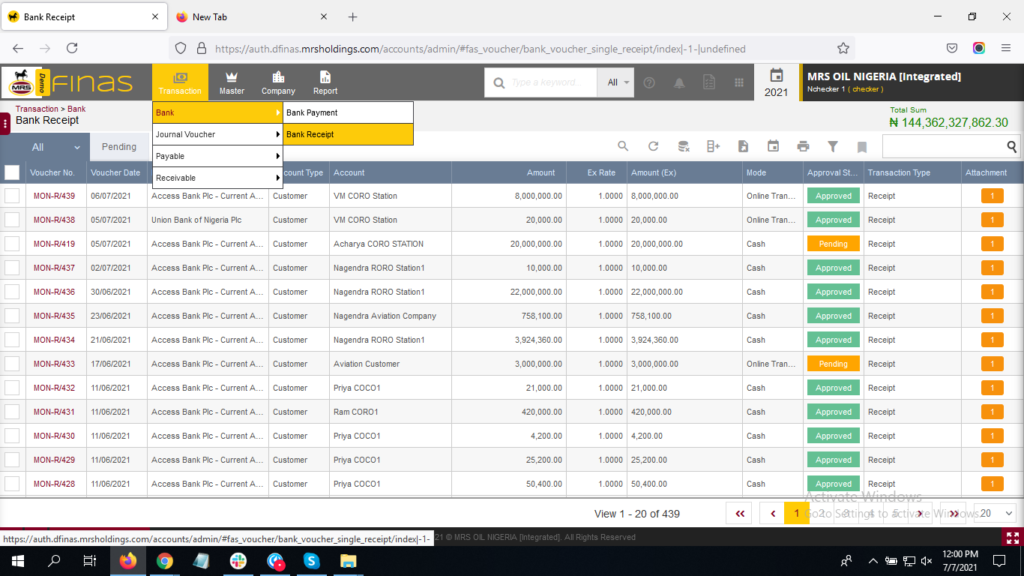The height and width of the screenshot is (576, 1024).
Task: Bookmark this page with the star icon
Action: click(x=843, y=48)
